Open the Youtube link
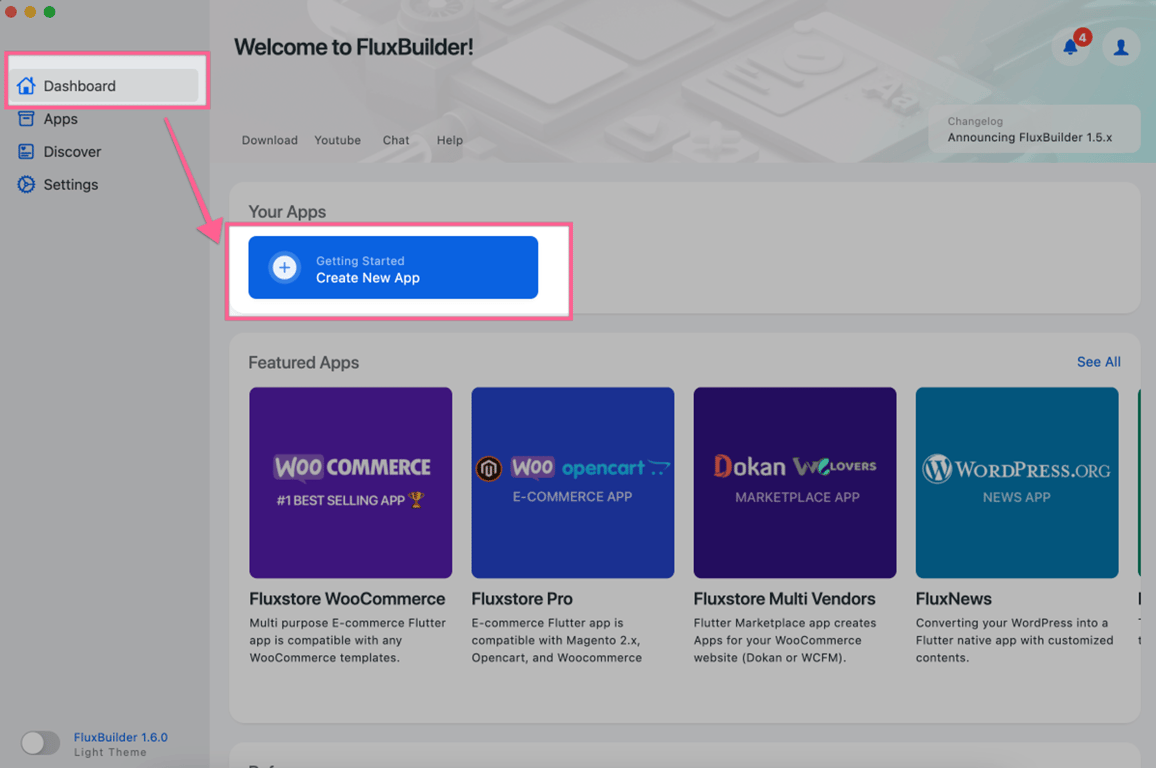This screenshot has width=1156, height=768. click(338, 140)
